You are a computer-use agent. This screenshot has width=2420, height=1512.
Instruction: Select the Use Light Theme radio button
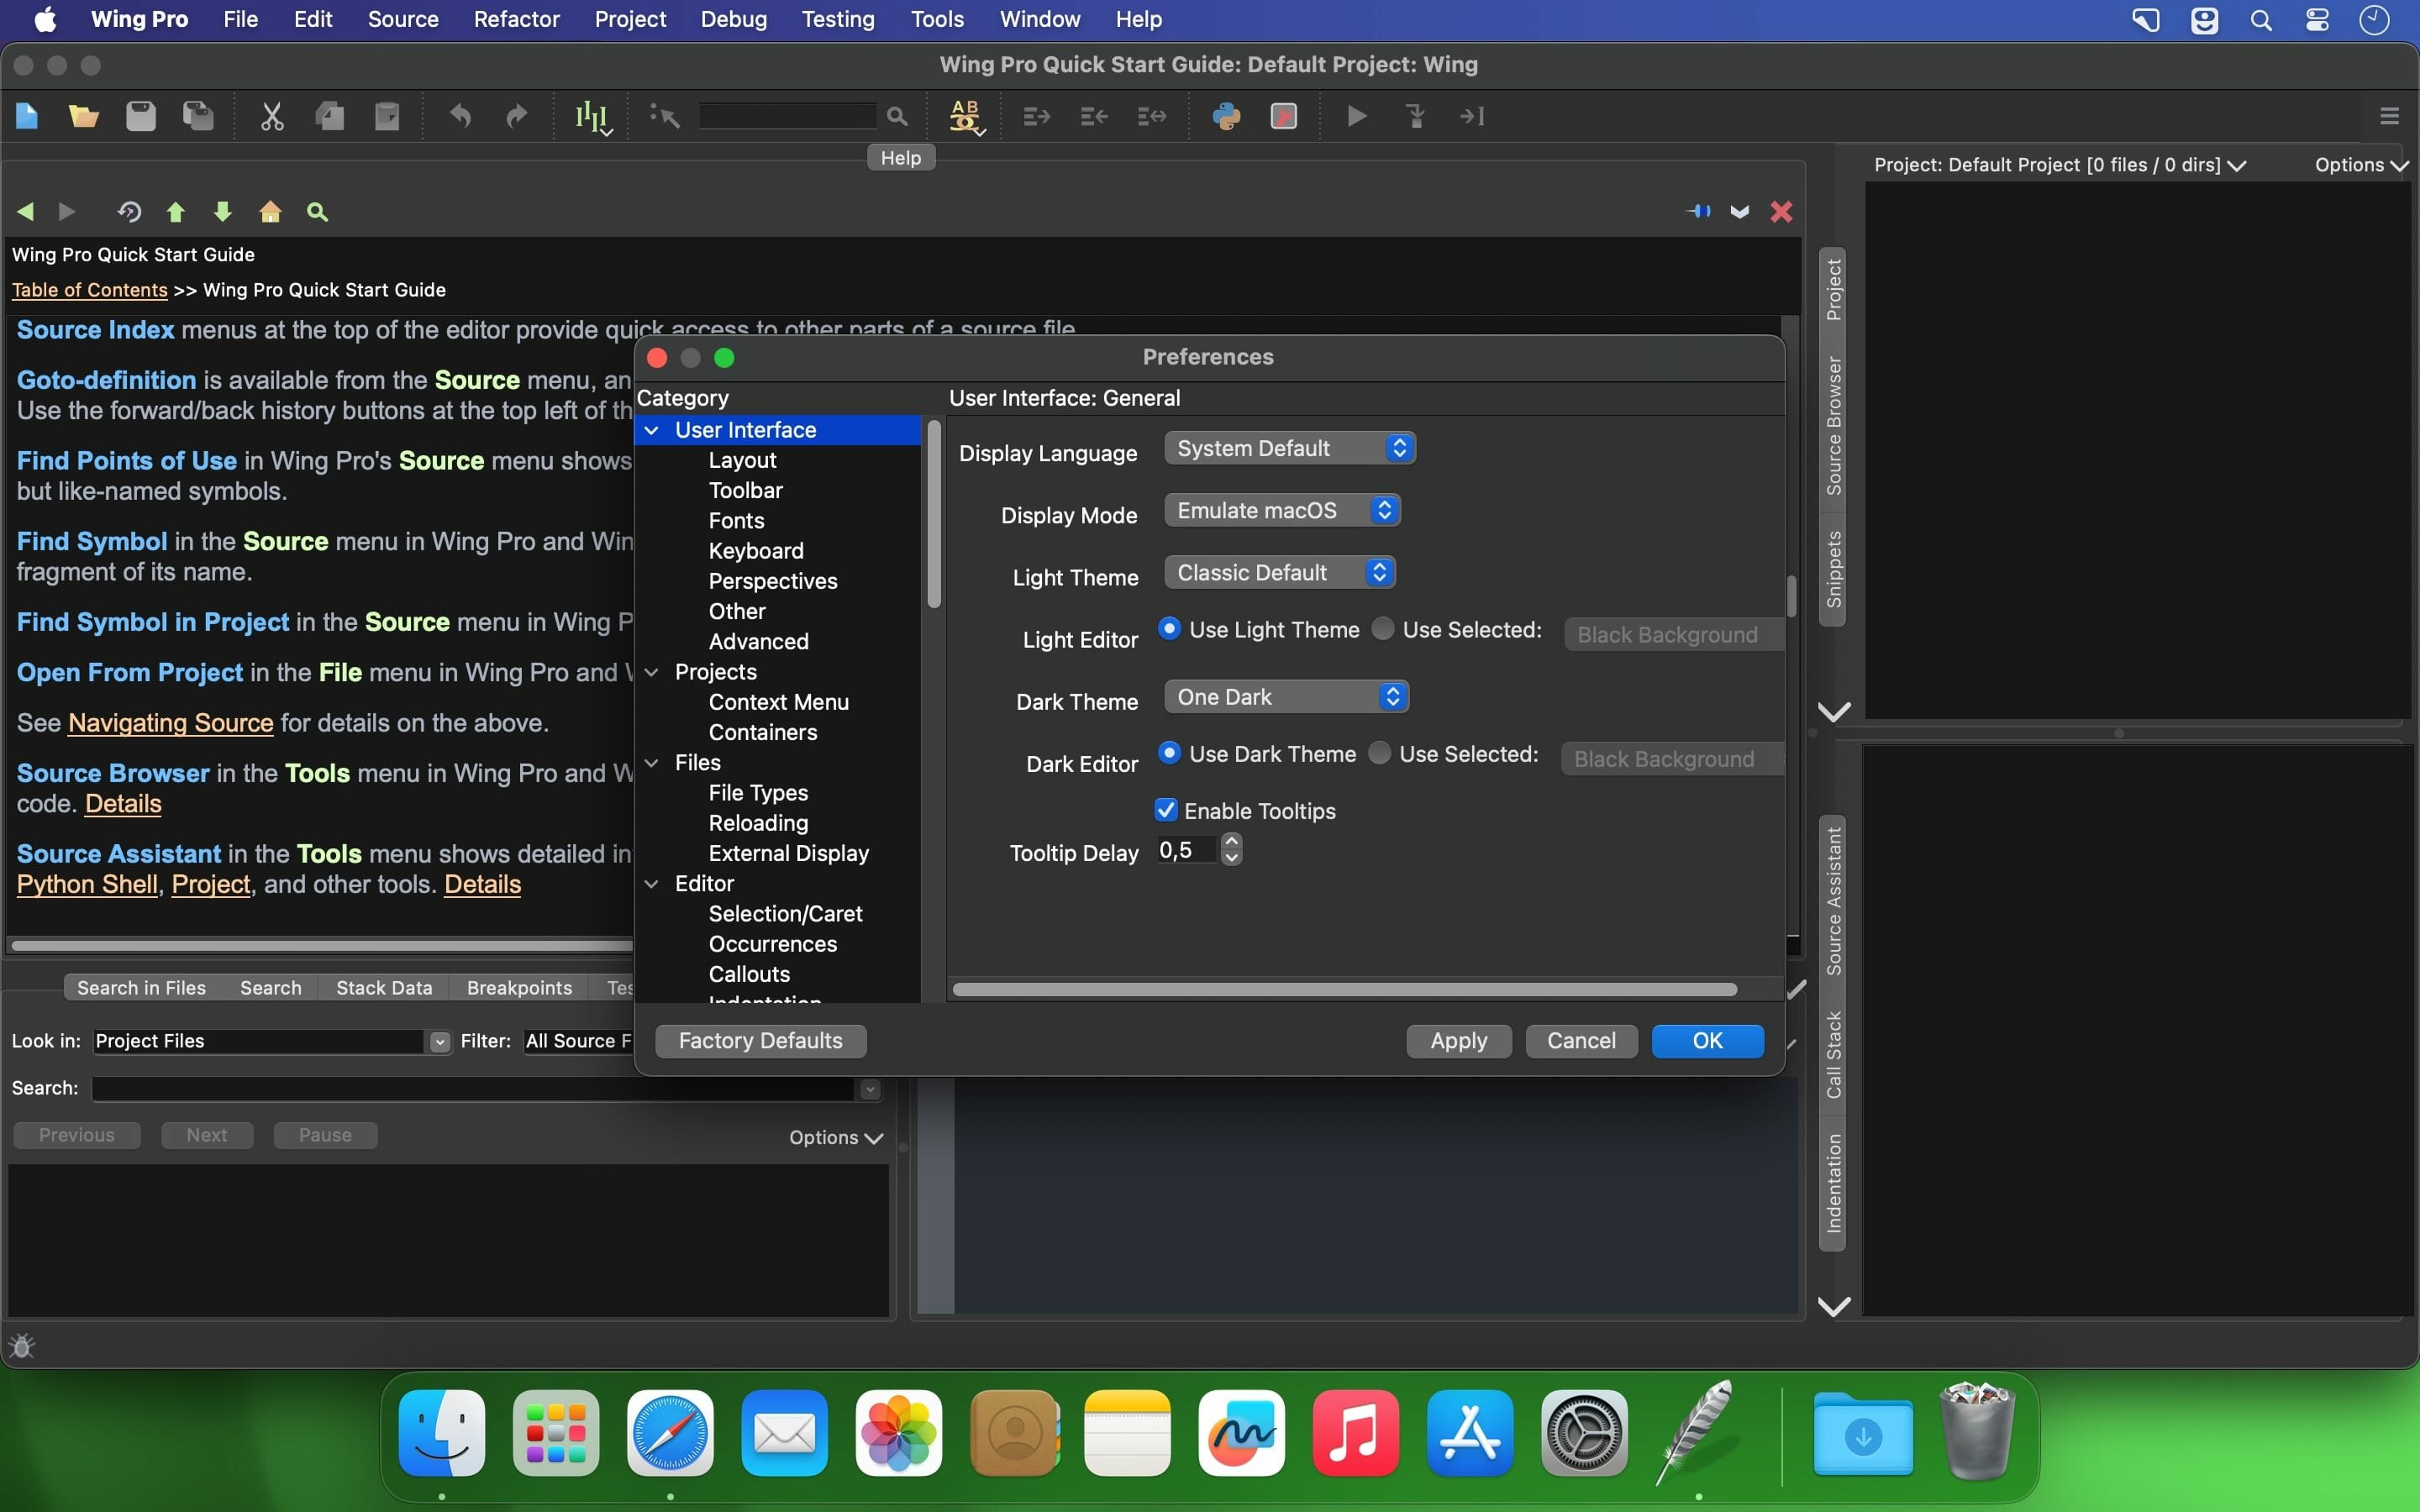click(1168, 629)
